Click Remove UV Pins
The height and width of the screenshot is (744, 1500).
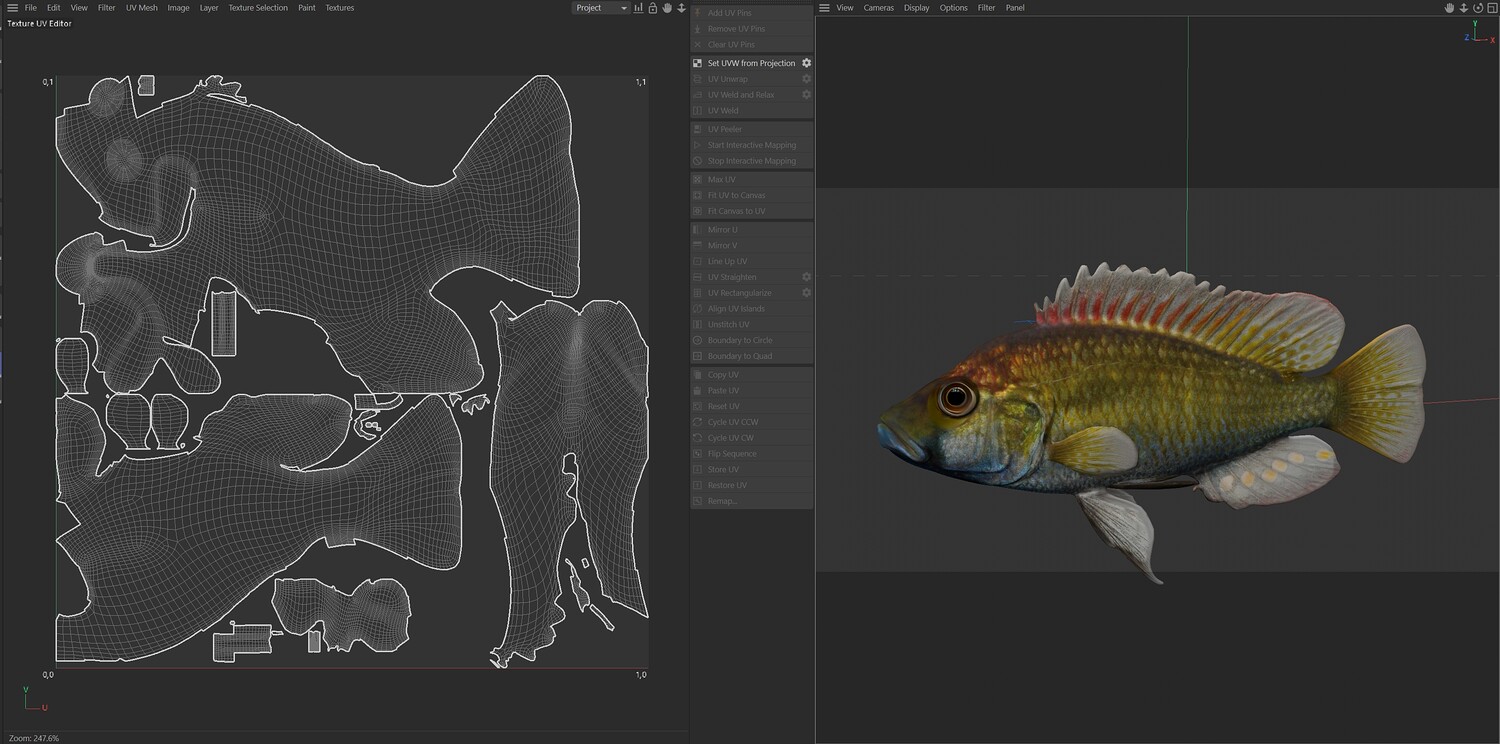[752, 29]
